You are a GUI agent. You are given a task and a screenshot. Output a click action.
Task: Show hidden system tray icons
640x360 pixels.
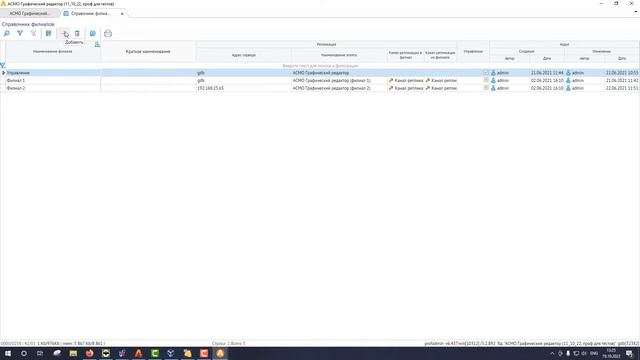click(552, 353)
